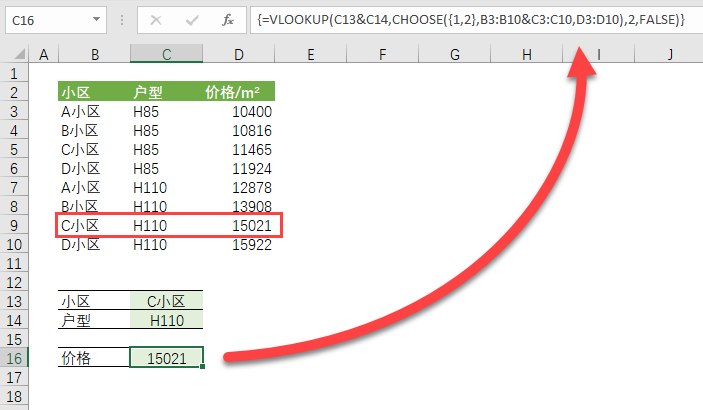This screenshot has height=410, width=703.
Task: Click cell C小区 in row 5
Action: point(94,149)
